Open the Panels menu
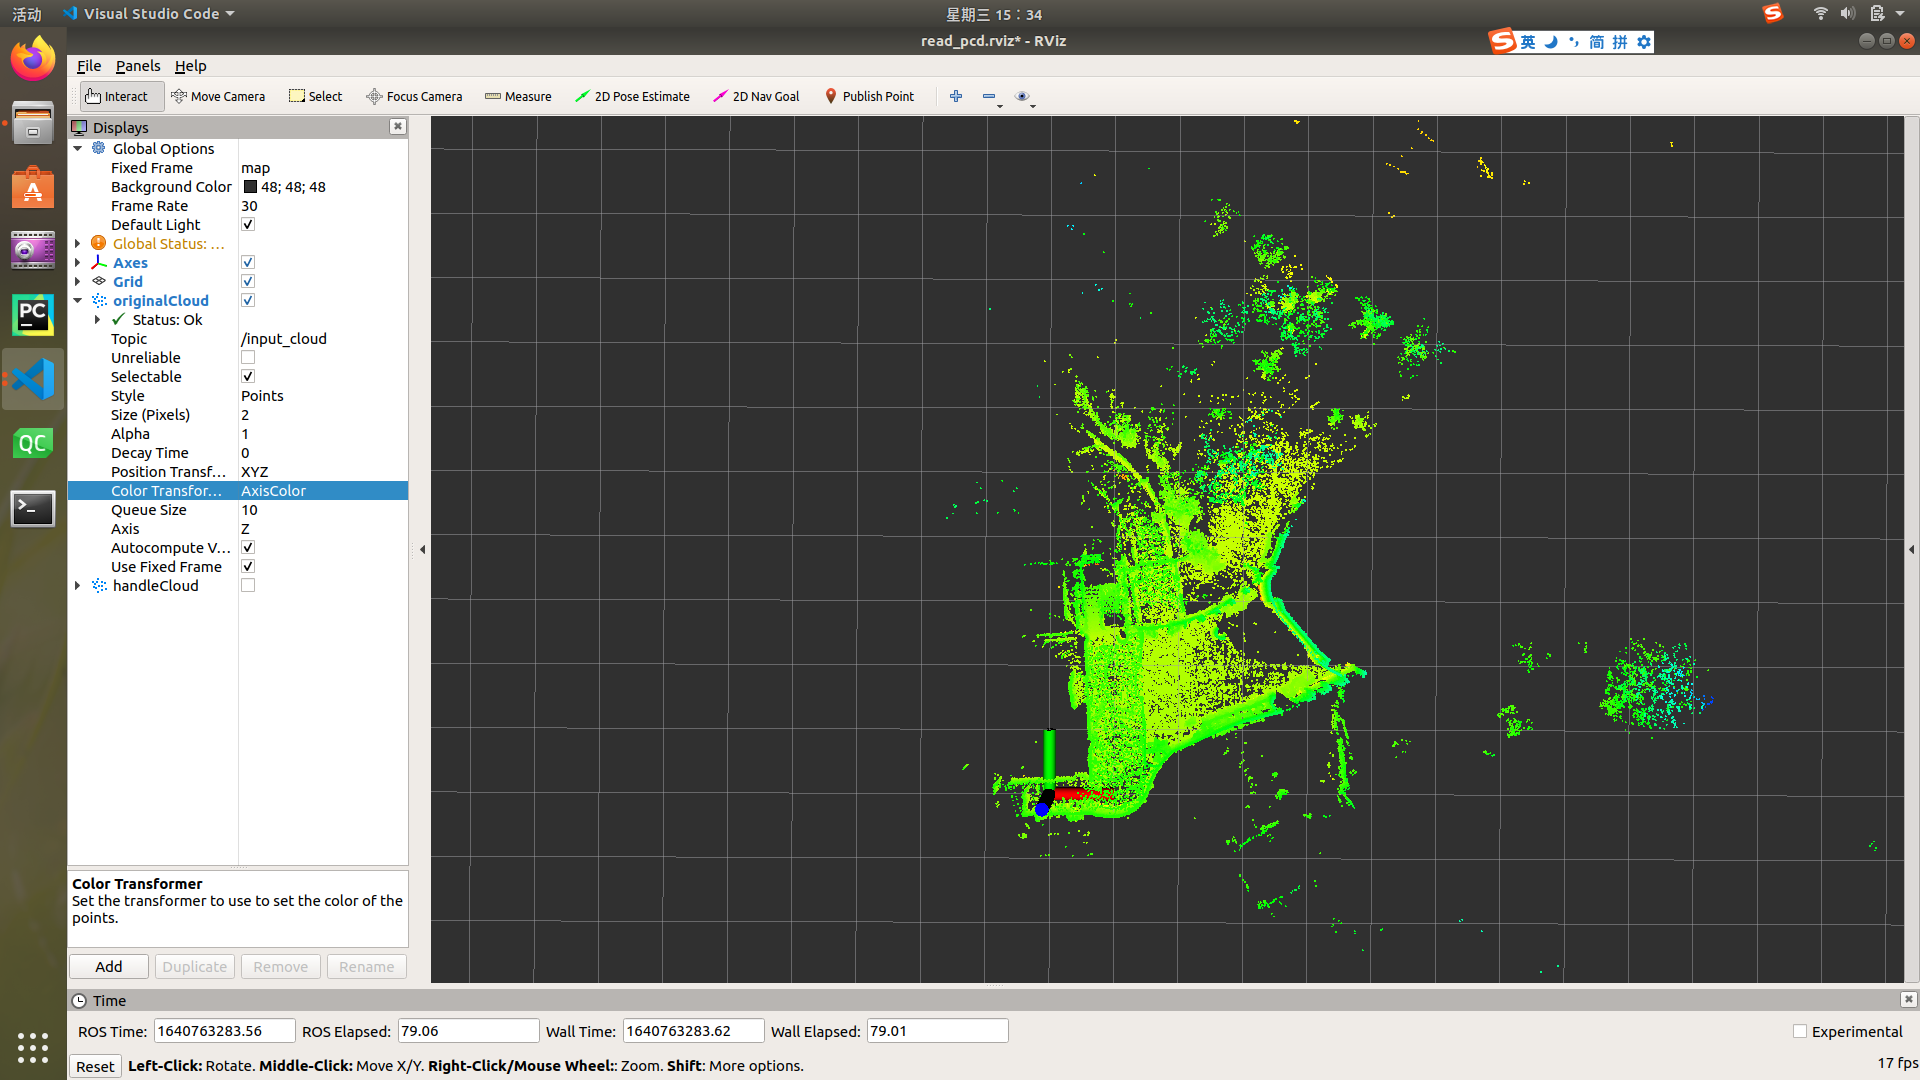The image size is (1920, 1080). [x=137, y=66]
